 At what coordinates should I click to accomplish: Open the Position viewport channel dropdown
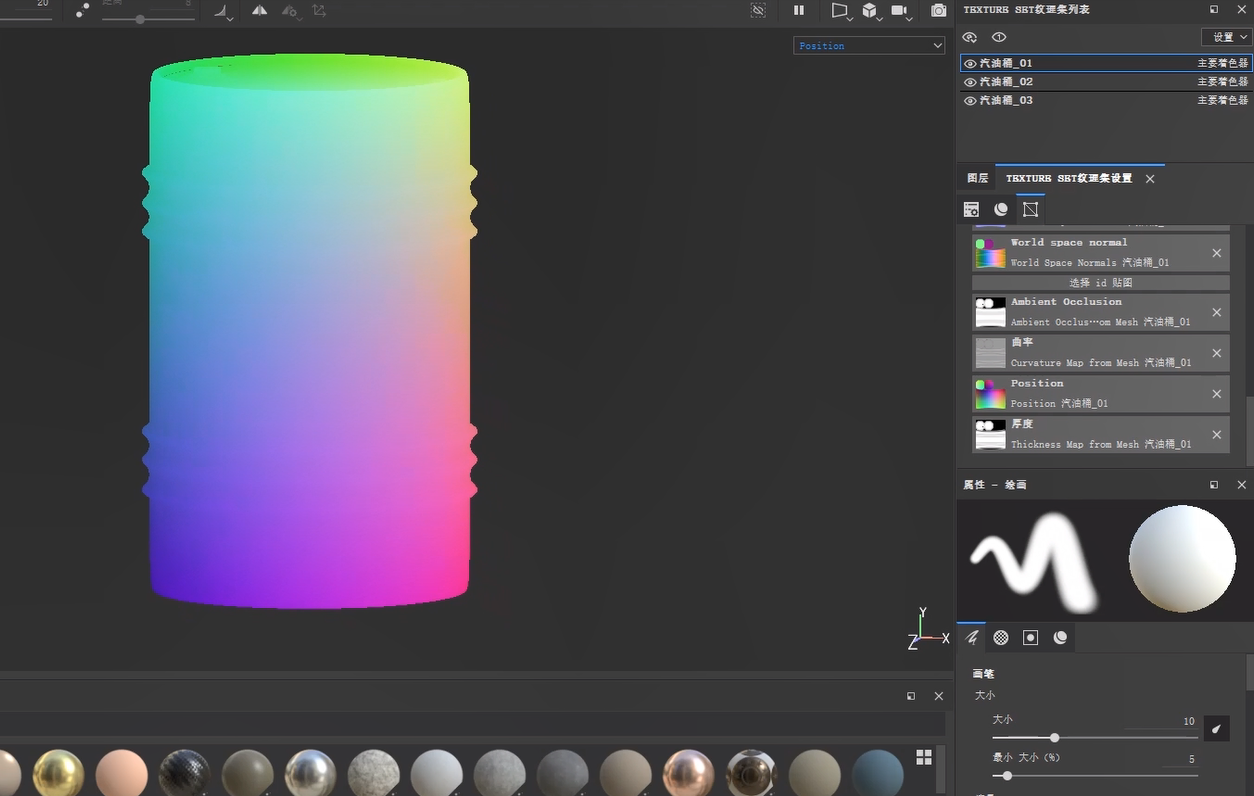[868, 46]
